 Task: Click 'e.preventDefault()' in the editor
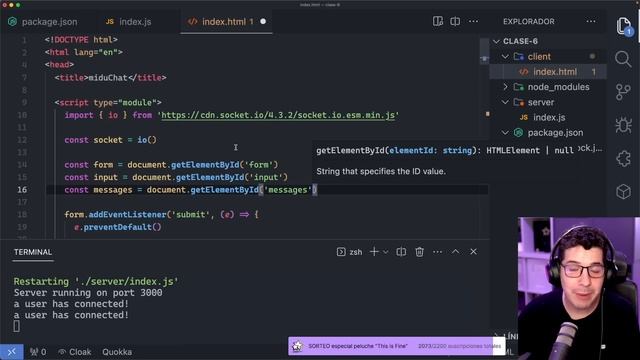pos(118,227)
